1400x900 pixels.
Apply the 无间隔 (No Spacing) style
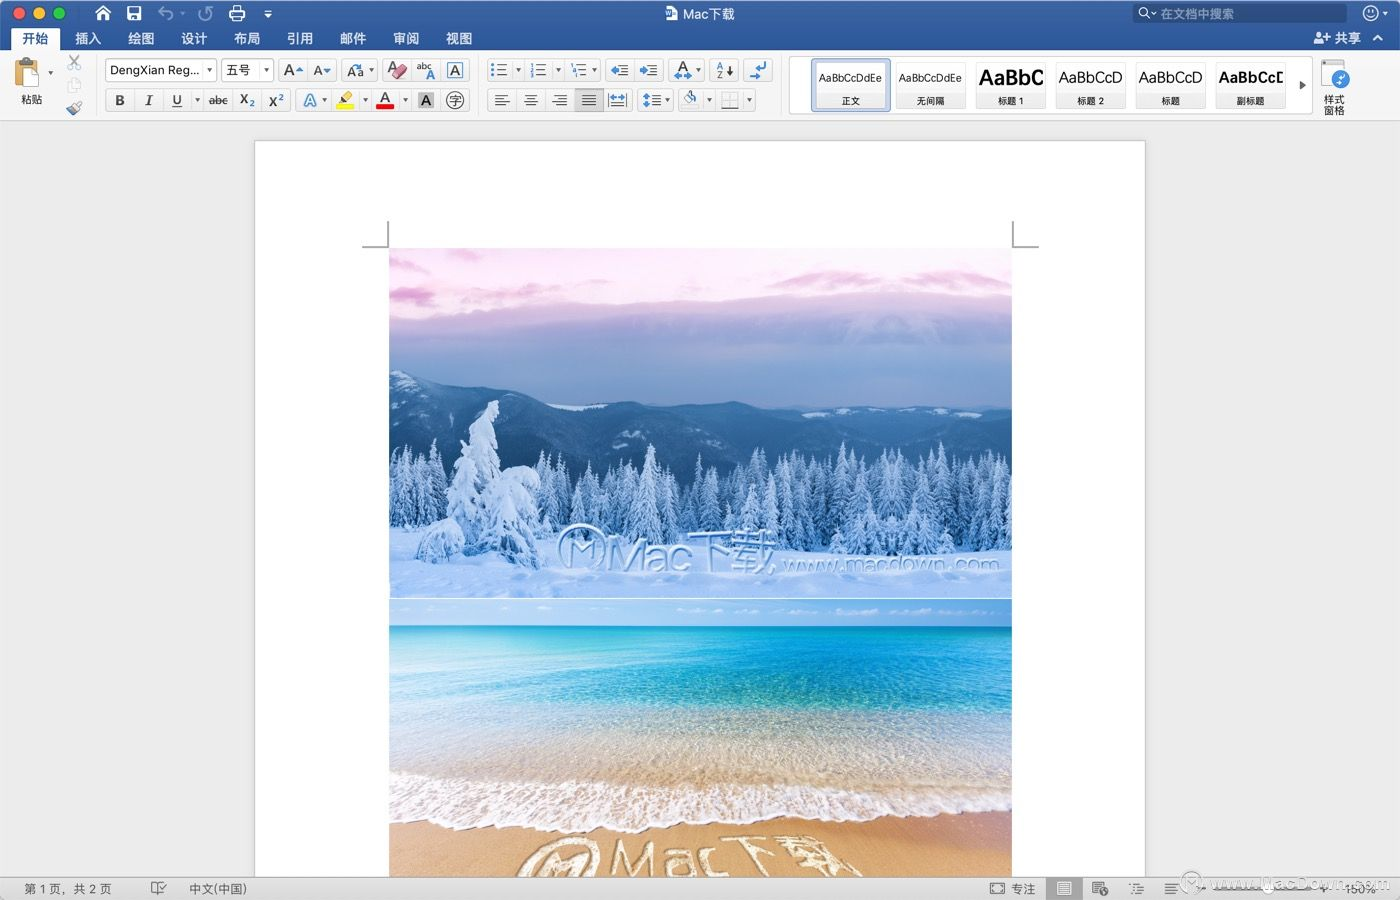click(x=930, y=85)
